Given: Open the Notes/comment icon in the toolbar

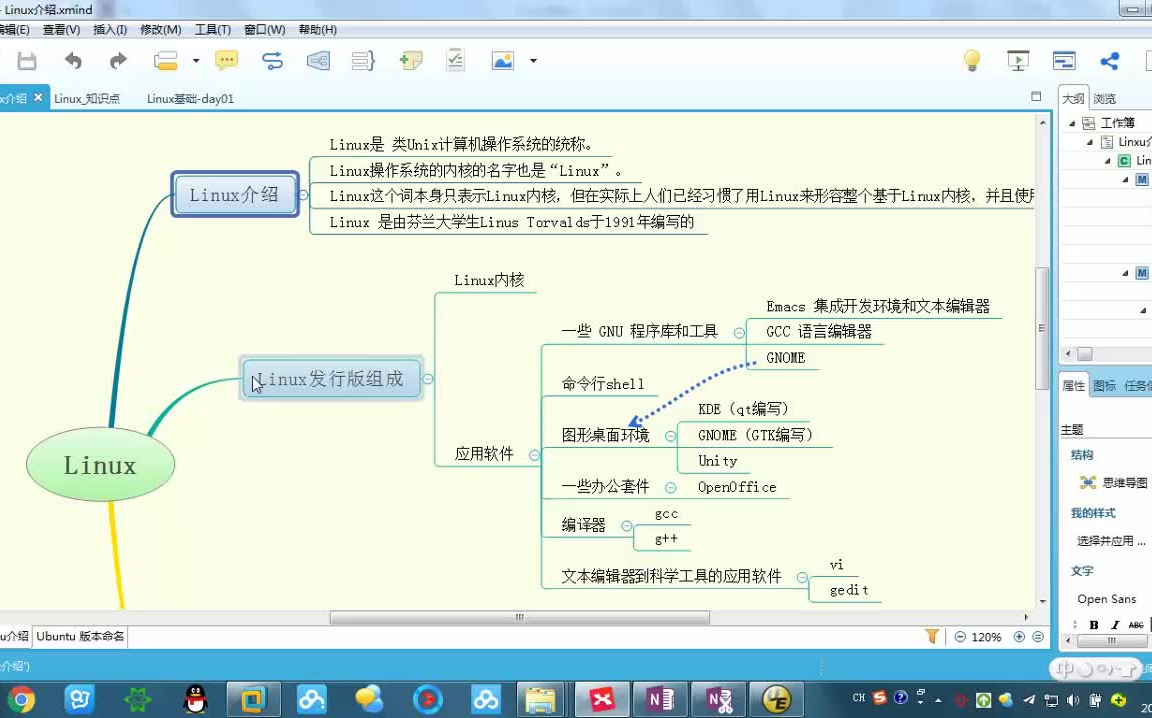Looking at the screenshot, I should click(227, 60).
